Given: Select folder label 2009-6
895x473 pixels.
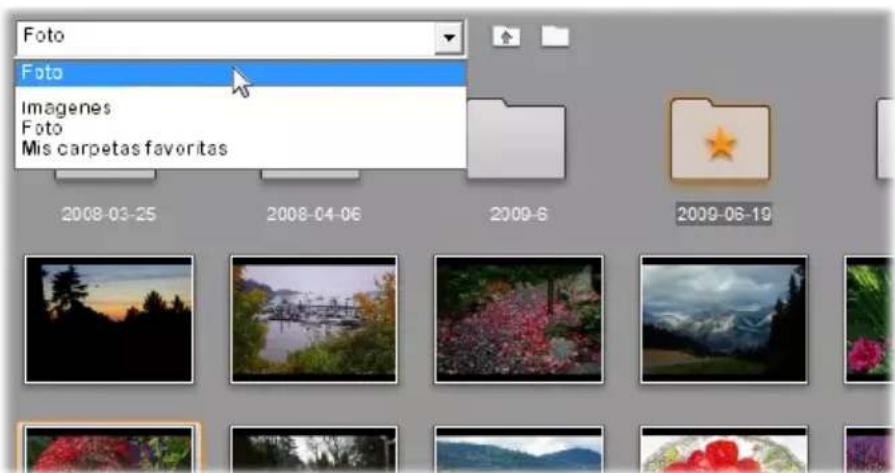Looking at the screenshot, I should (518, 215).
